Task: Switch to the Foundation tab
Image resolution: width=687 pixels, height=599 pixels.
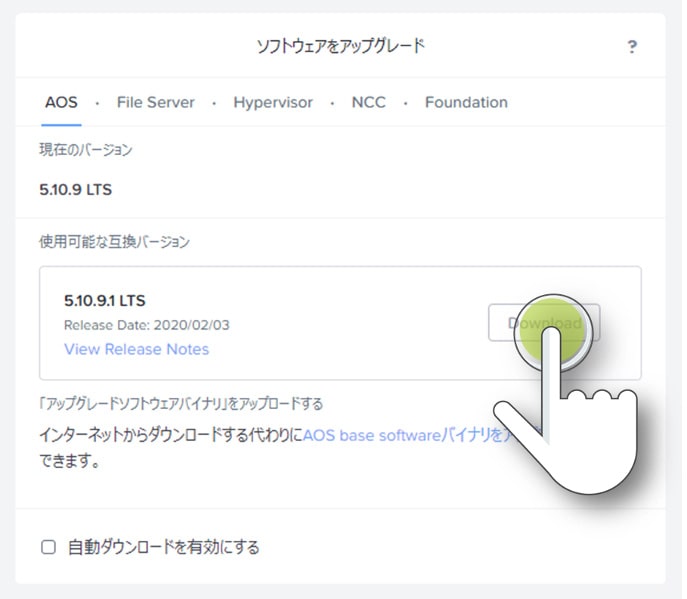Action: coord(466,102)
